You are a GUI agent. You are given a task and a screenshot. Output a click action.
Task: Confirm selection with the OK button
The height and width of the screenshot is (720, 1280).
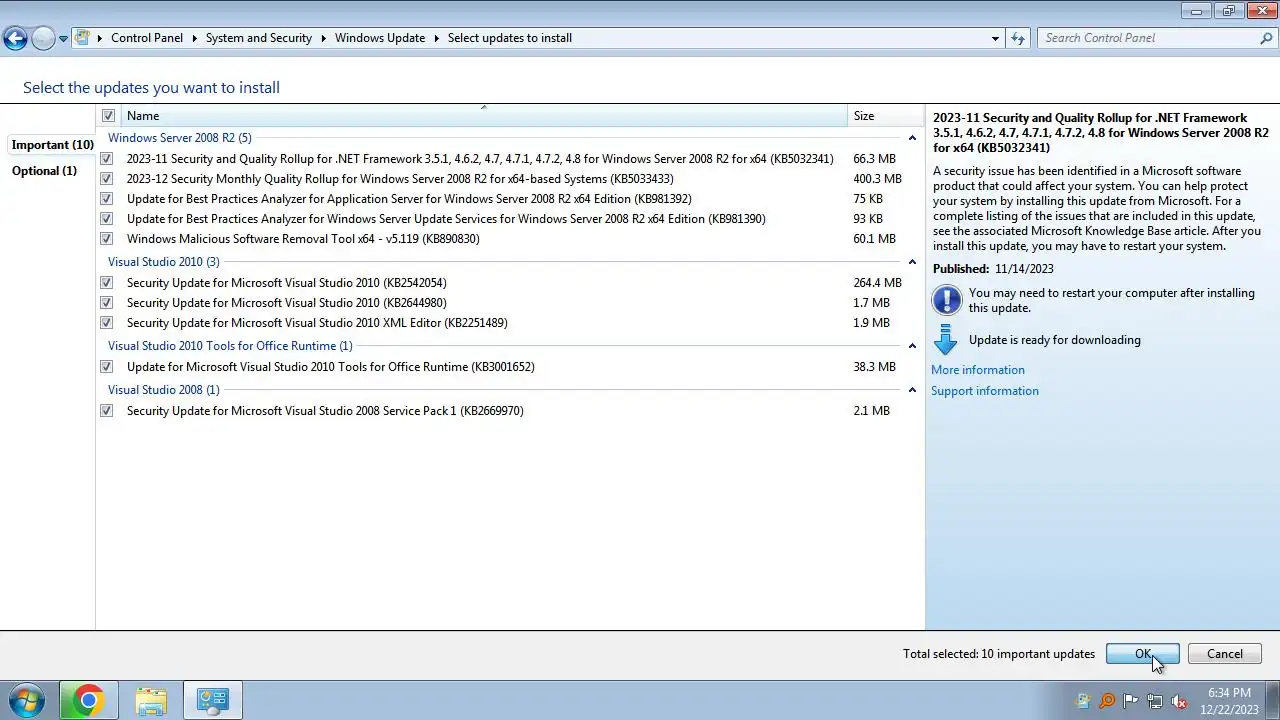click(1143, 654)
